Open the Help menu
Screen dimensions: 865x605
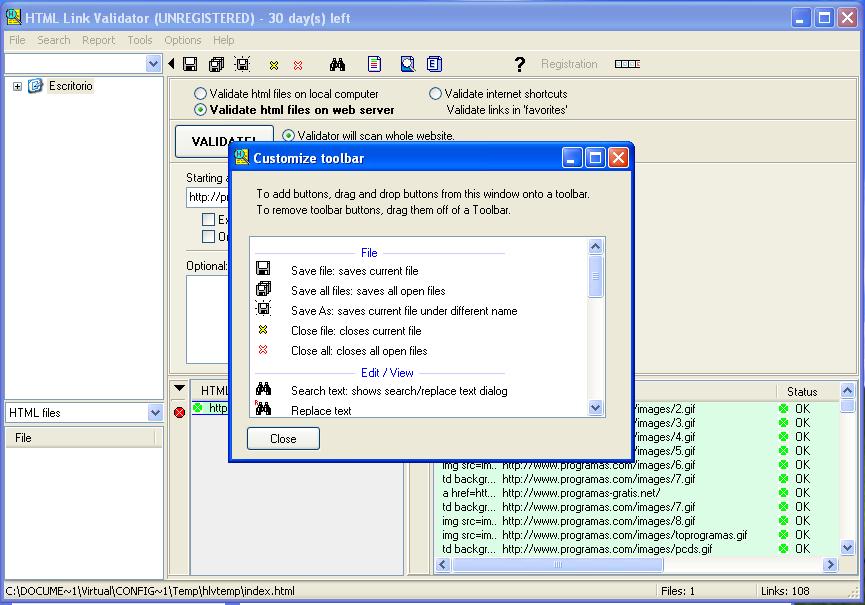click(223, 40)
